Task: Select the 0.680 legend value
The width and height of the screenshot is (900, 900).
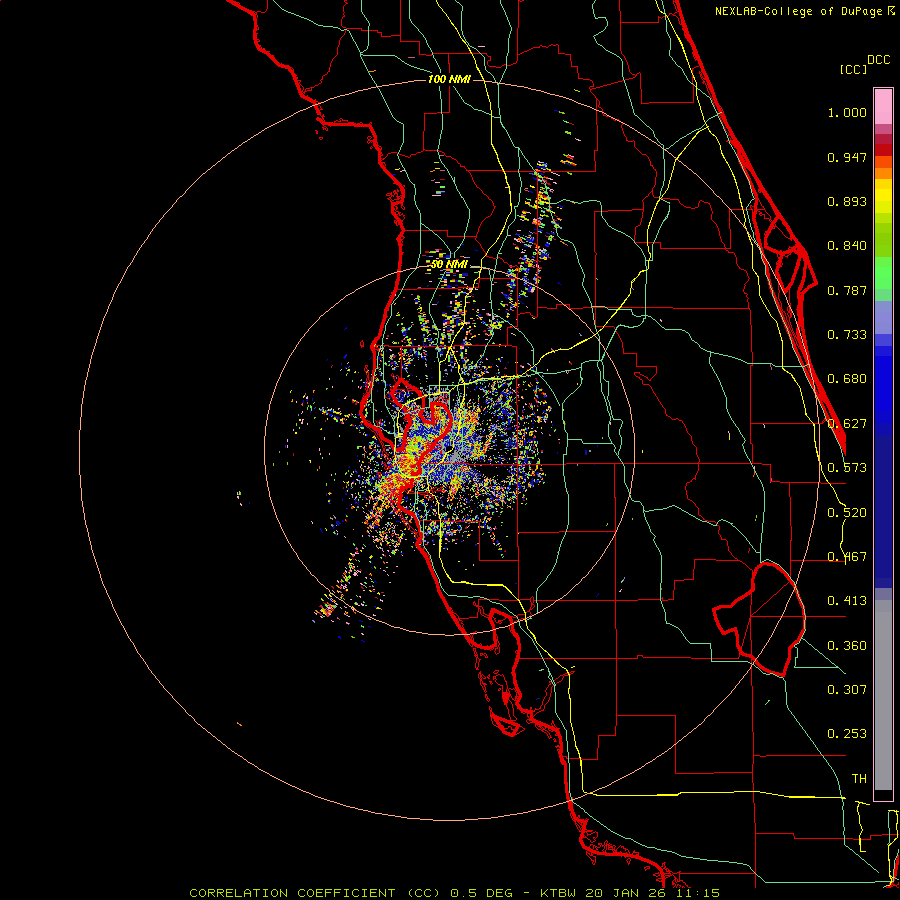Action: pos(847,379)
